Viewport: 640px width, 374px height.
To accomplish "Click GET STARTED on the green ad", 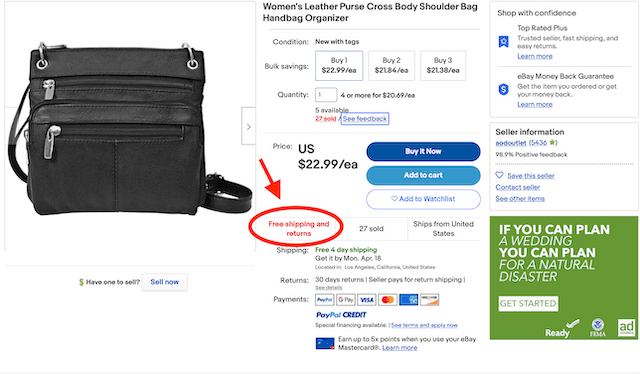I will 528,303.
